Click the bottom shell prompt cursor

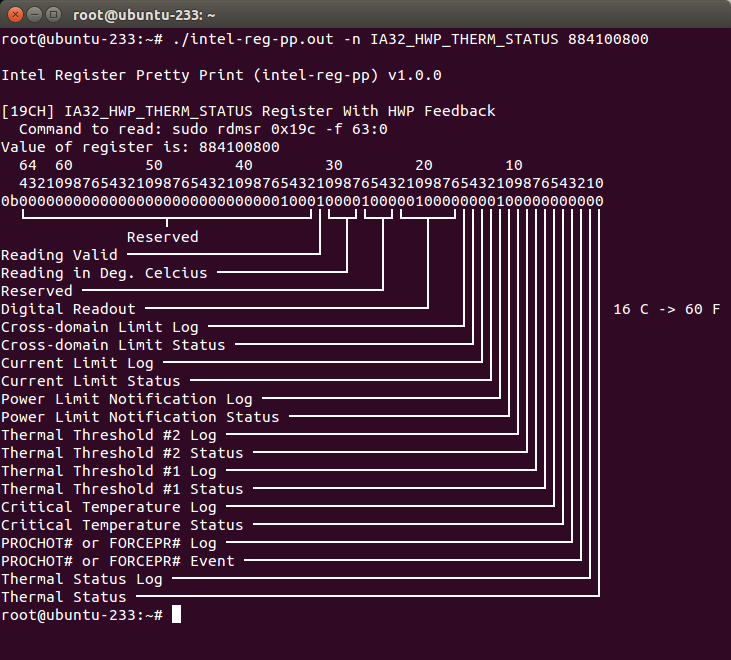click(x=176, y=615)
